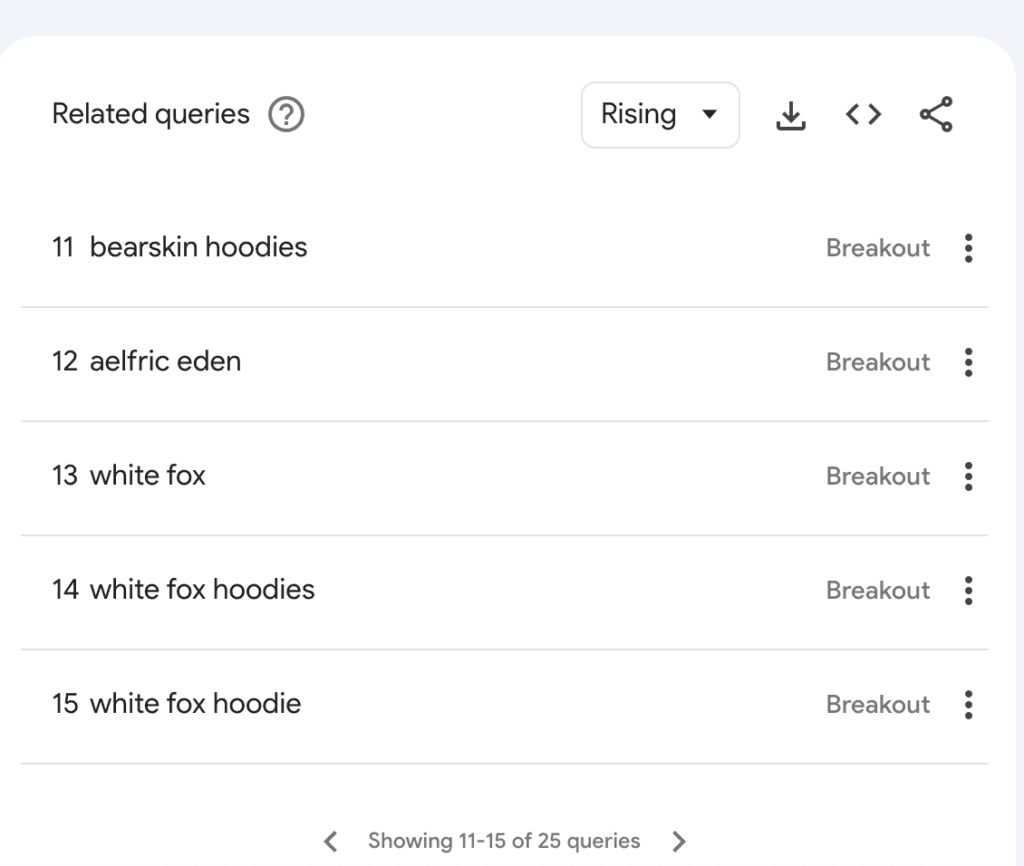This screenshot has height=866, width=1024.
Task: Open options menu for white fox hoodies
Action: 968,591
